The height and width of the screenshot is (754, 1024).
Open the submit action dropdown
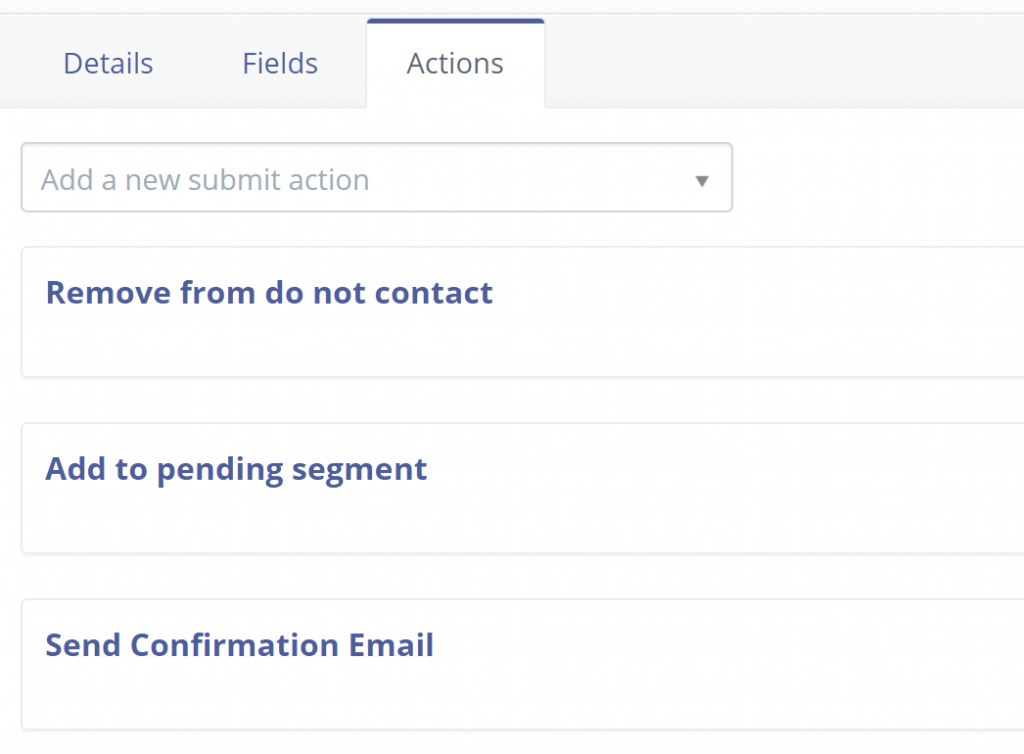coord(376,178)
